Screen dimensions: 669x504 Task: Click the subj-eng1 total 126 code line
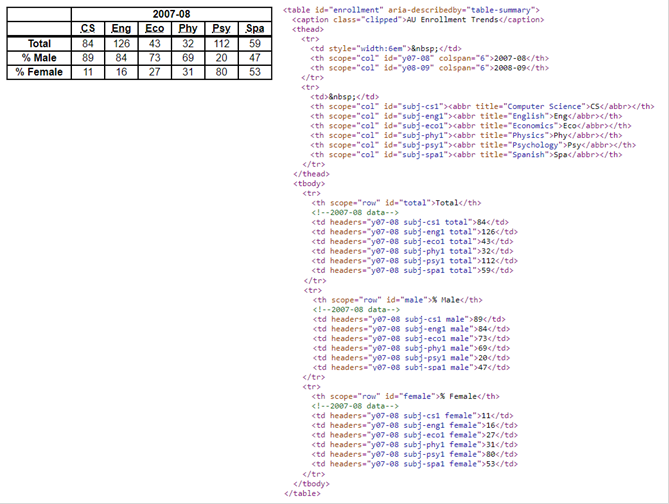(x=415, y=232)
